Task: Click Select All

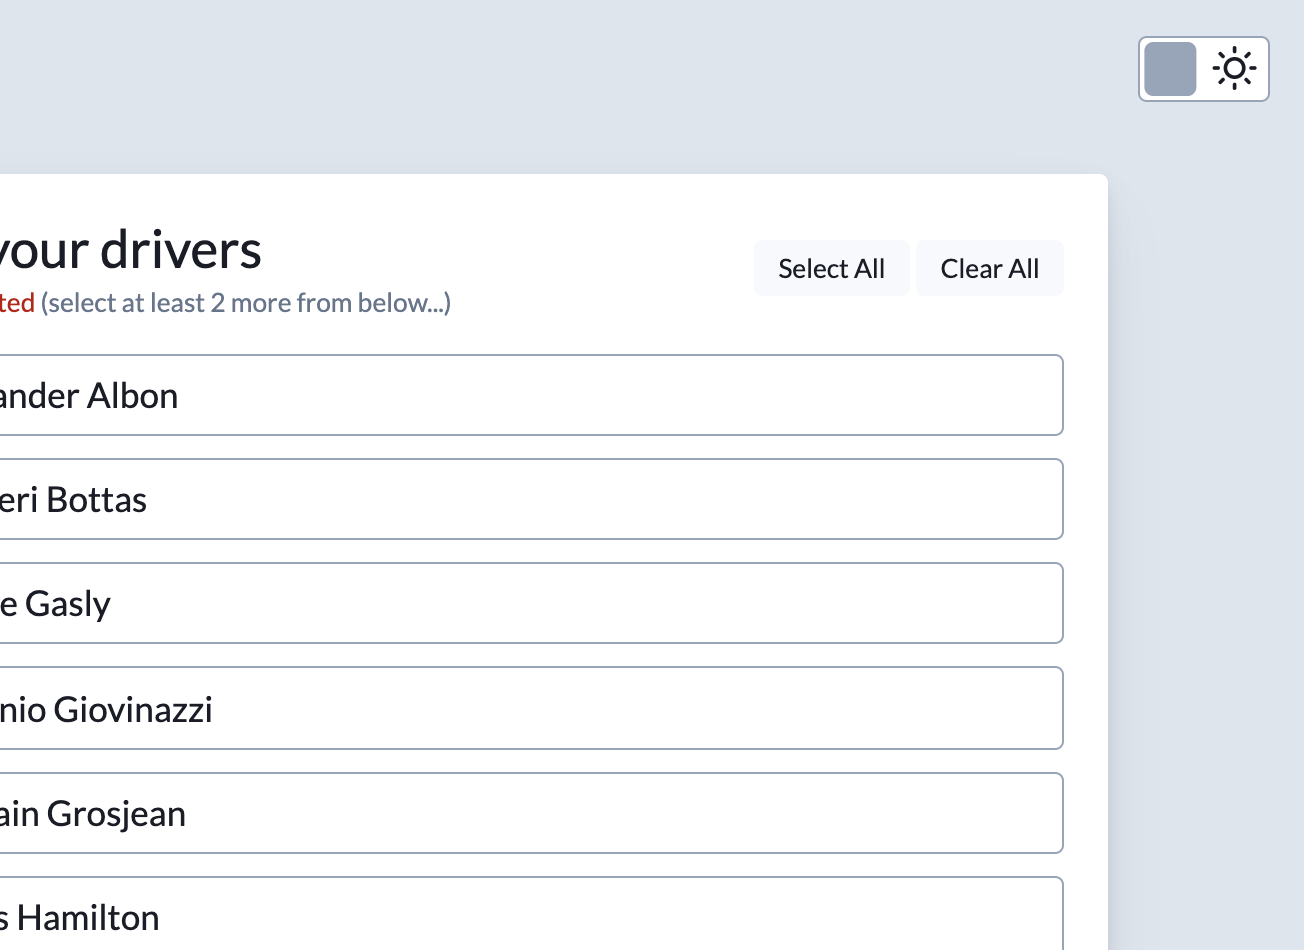Action: coord(831,268)
